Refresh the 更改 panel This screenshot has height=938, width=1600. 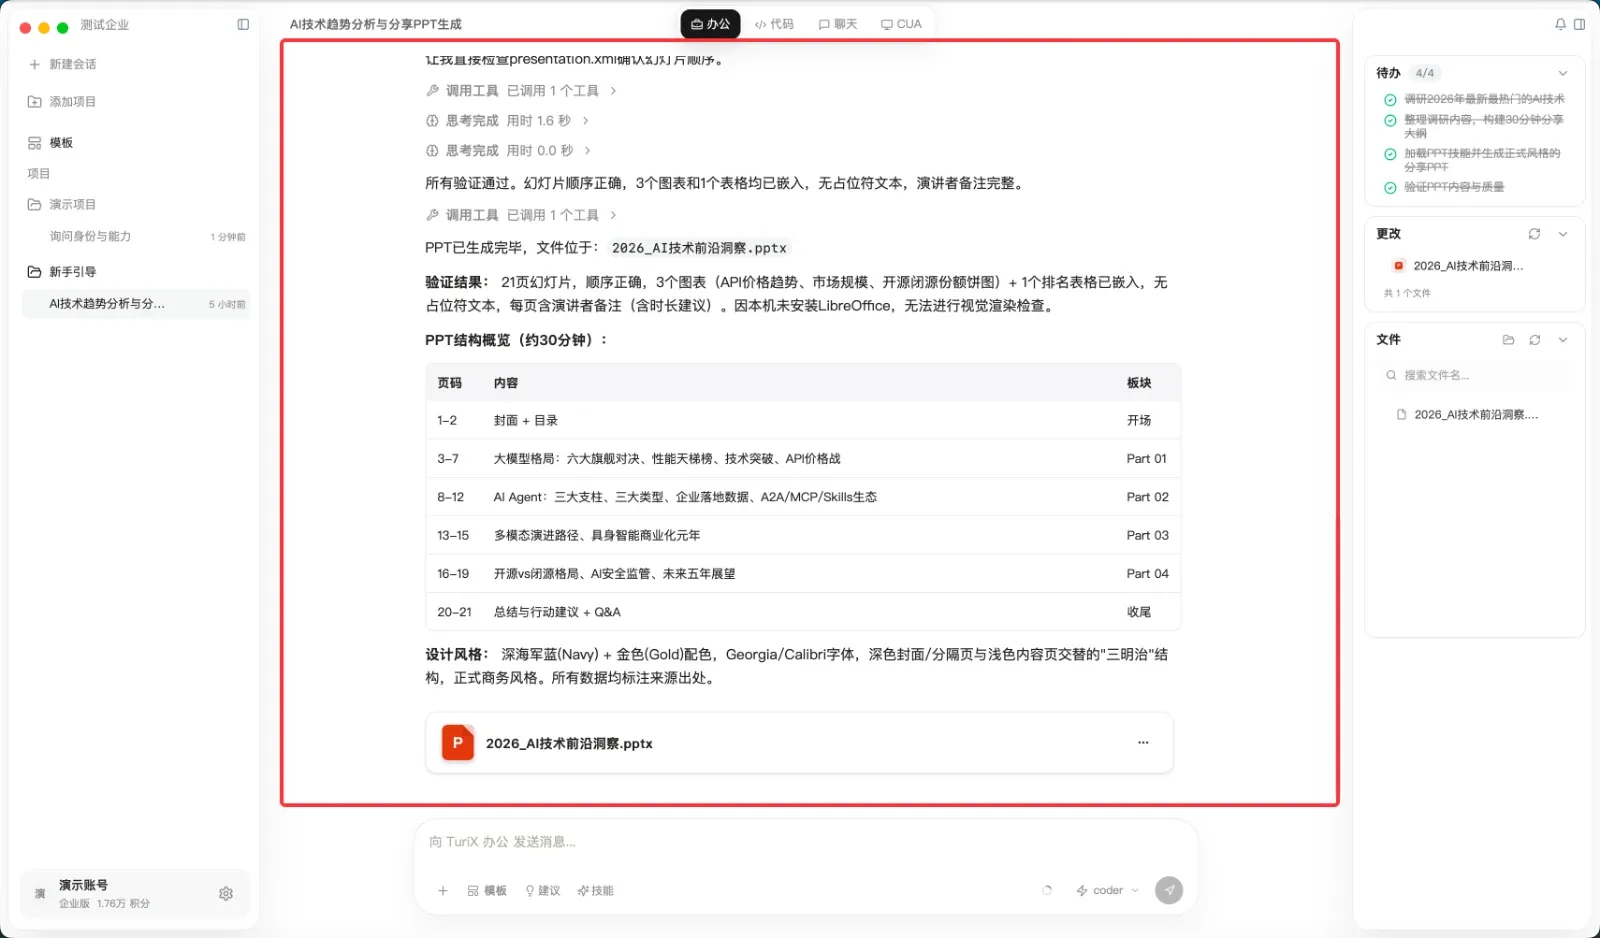1534,234
